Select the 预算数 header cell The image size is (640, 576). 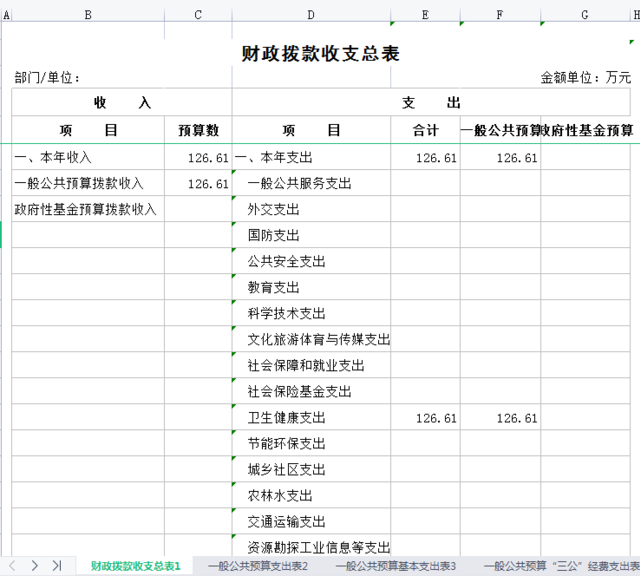[x=198, y=130]
